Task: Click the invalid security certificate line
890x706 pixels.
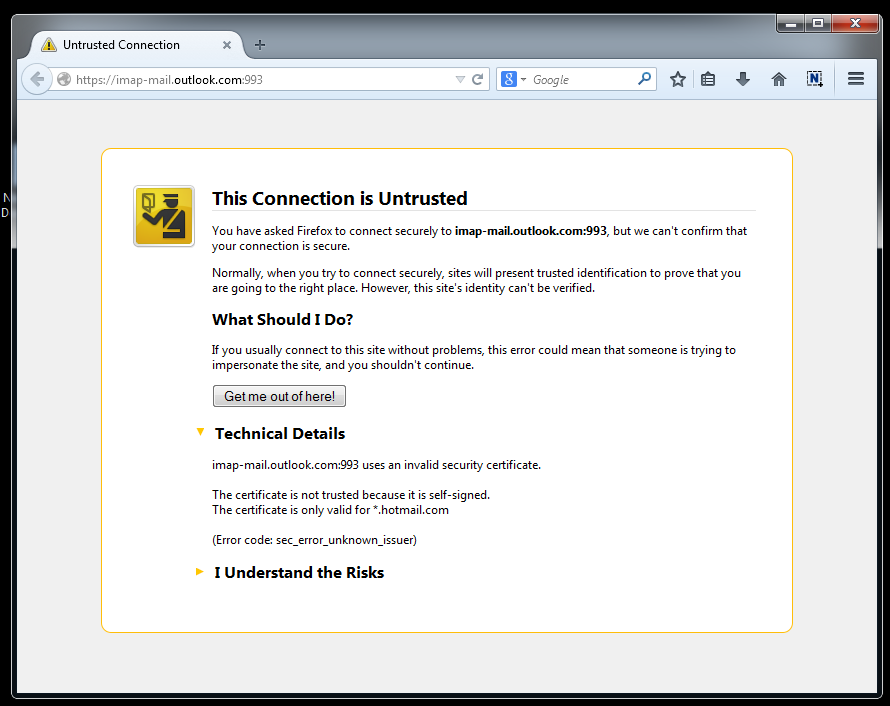Action: coord(376,465)
